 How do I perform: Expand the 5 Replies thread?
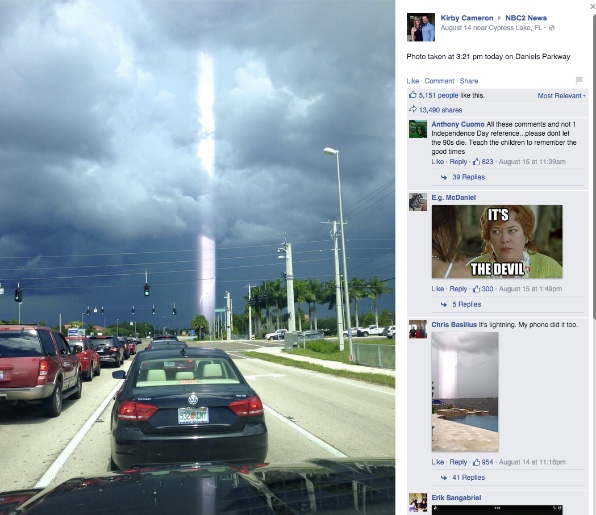tap(467, 304)
